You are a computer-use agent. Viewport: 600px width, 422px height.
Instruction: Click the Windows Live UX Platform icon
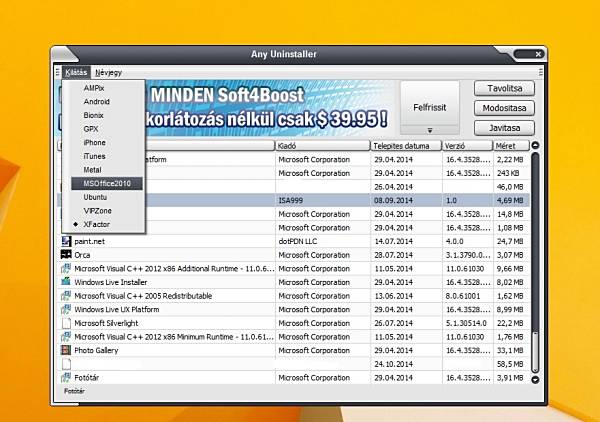click(x=66, y=309)
